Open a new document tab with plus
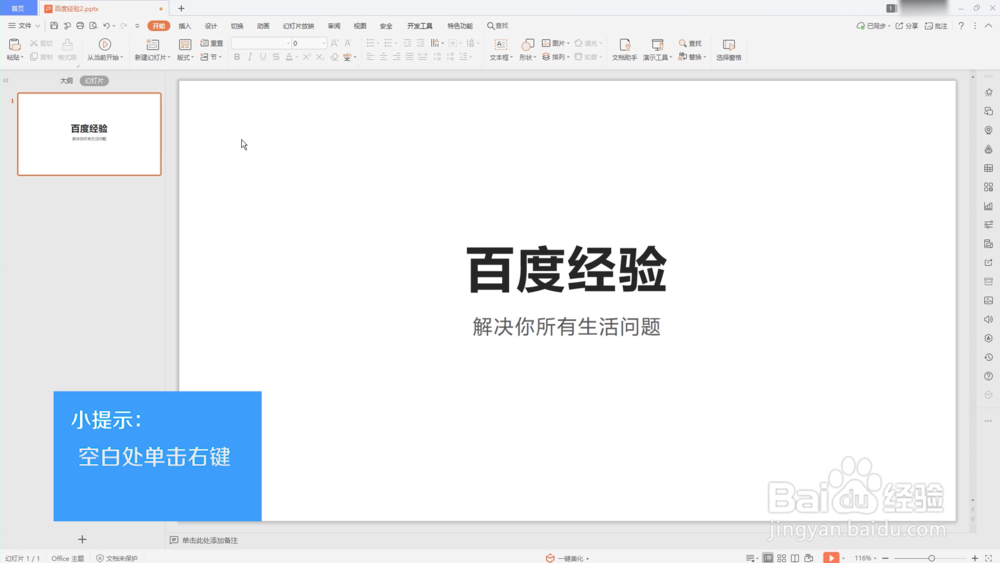This screenshot has width=1000, height=563. coord(181,8)
